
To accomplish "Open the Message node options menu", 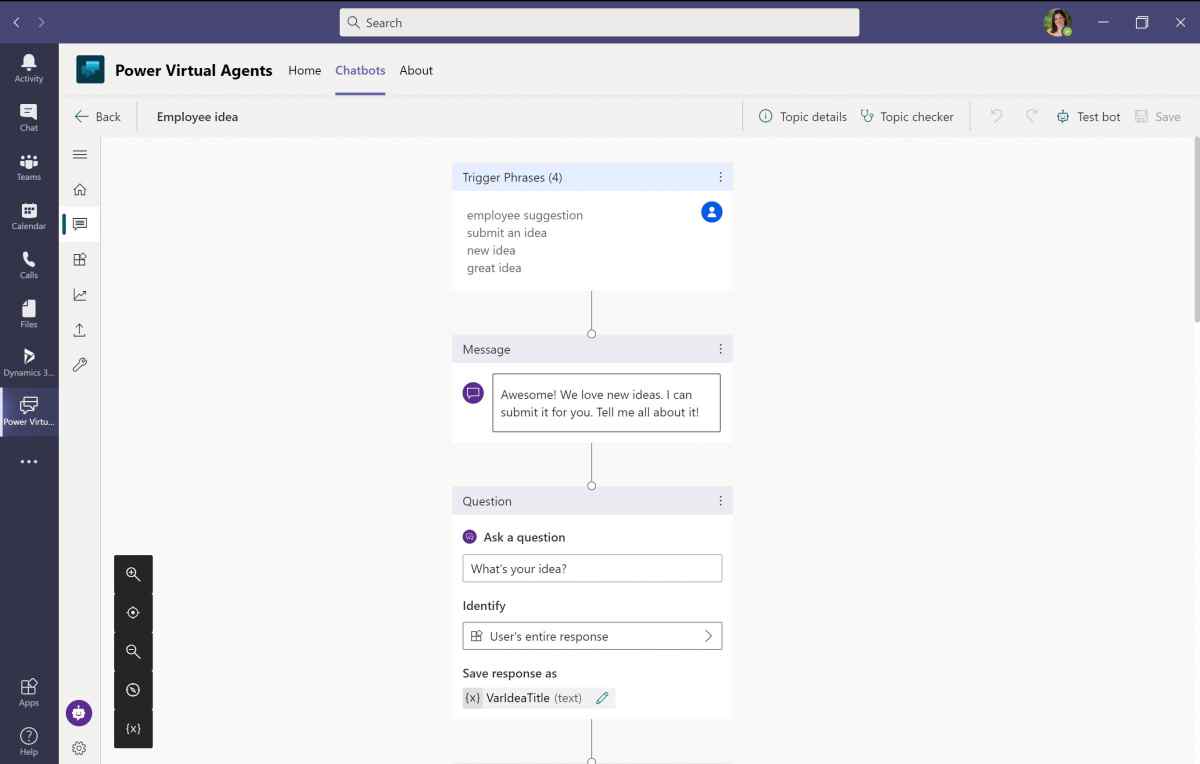I will (x=720, y=348).
